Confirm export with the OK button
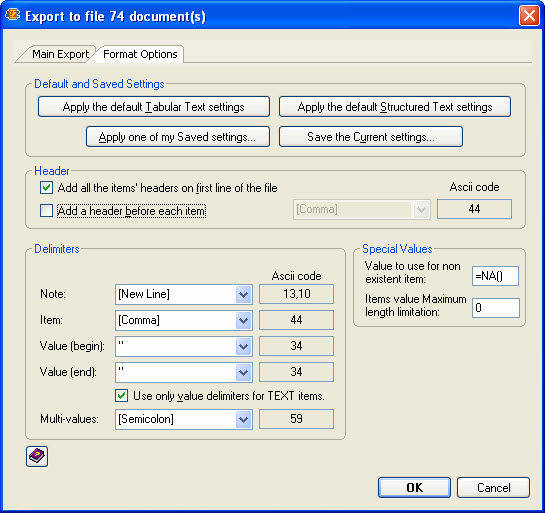The height and width of the screenshot is (513, 545). 414,487
